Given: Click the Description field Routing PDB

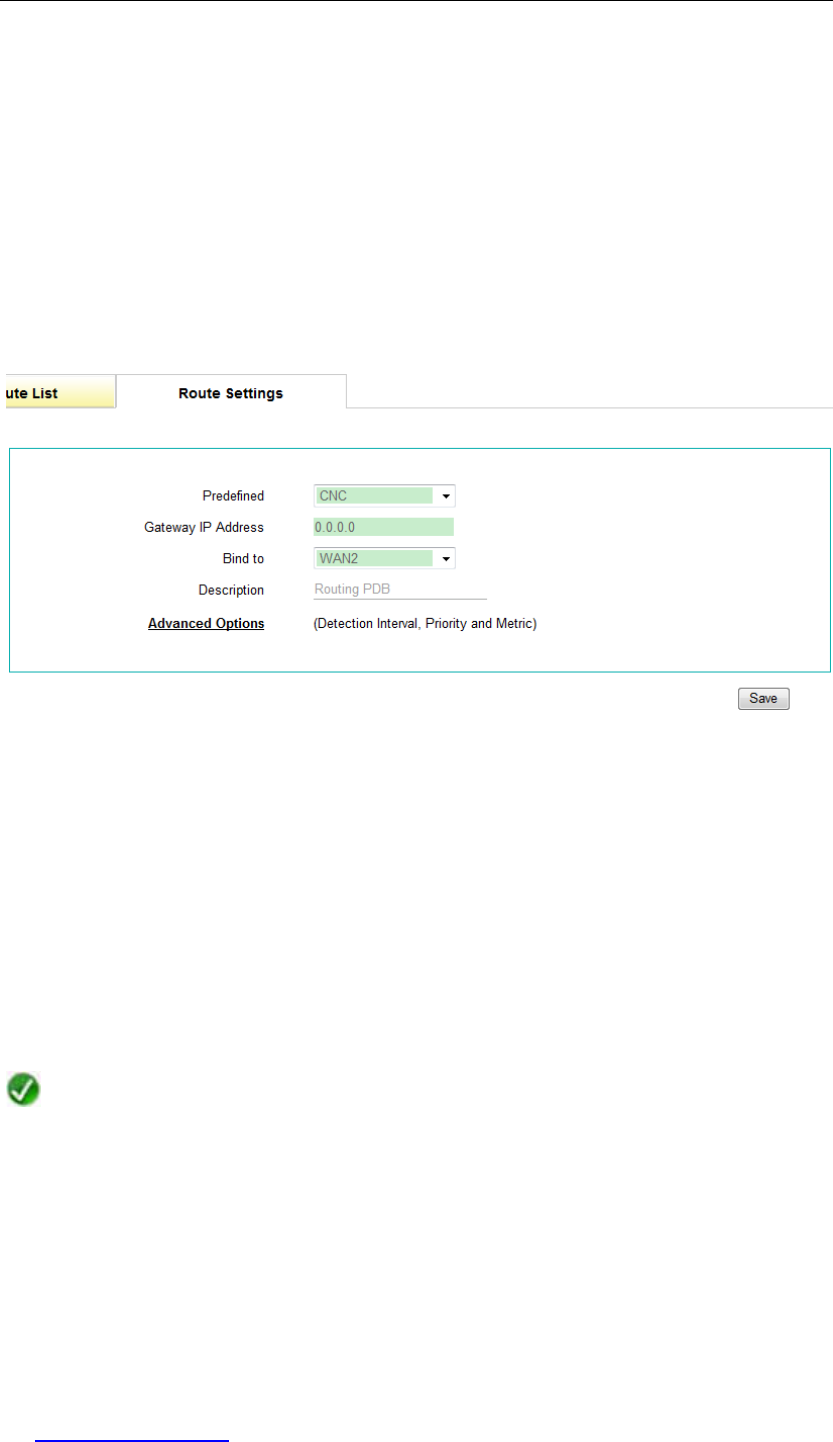Looking at the screenshot, I should click(400, 590).
